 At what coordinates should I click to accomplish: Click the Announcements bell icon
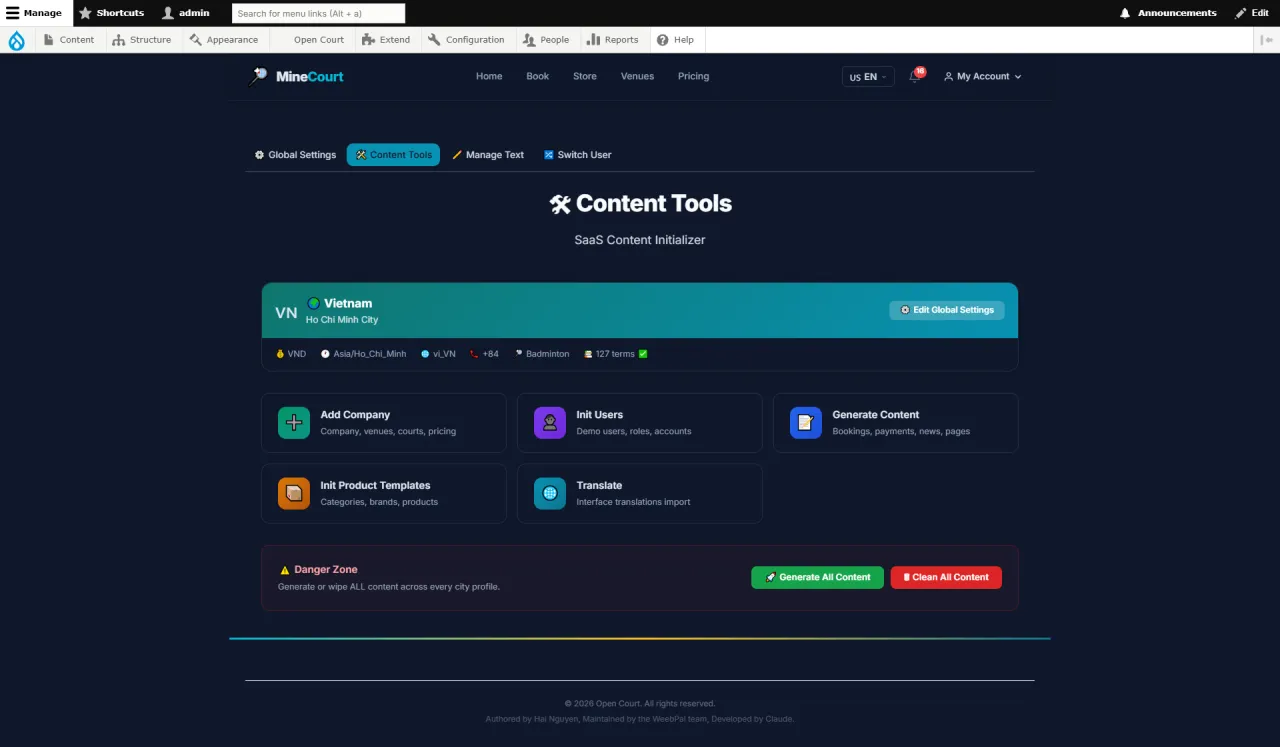click(1125, 13)
